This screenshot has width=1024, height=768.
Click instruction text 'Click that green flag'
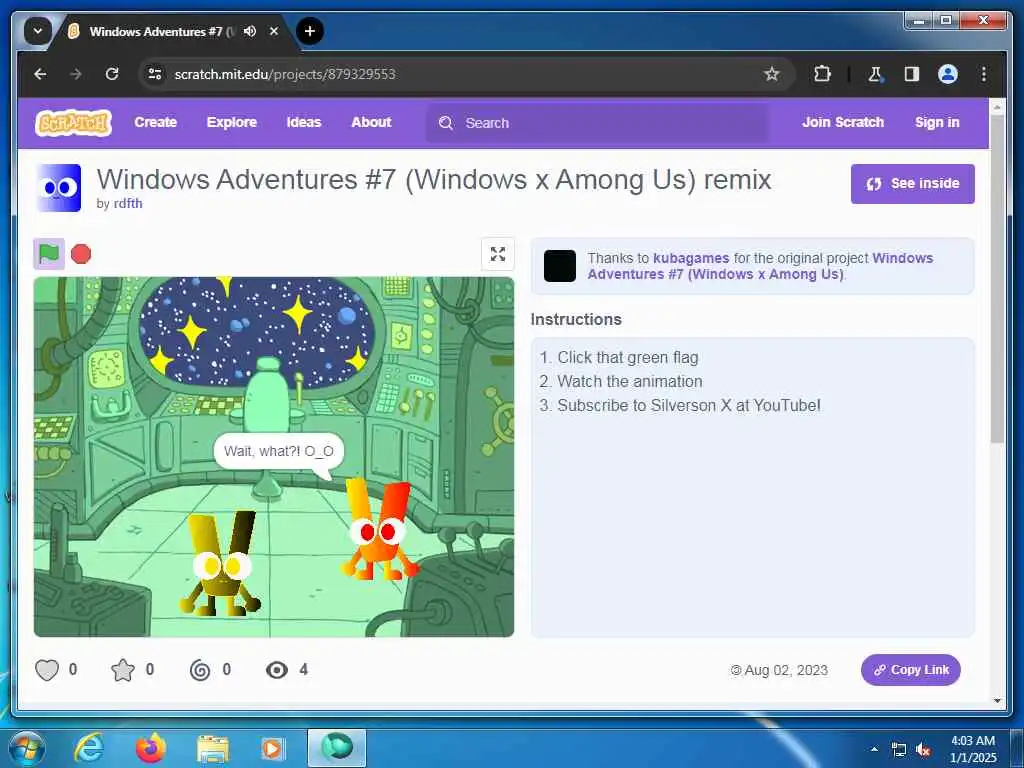[x=628, y=358]
